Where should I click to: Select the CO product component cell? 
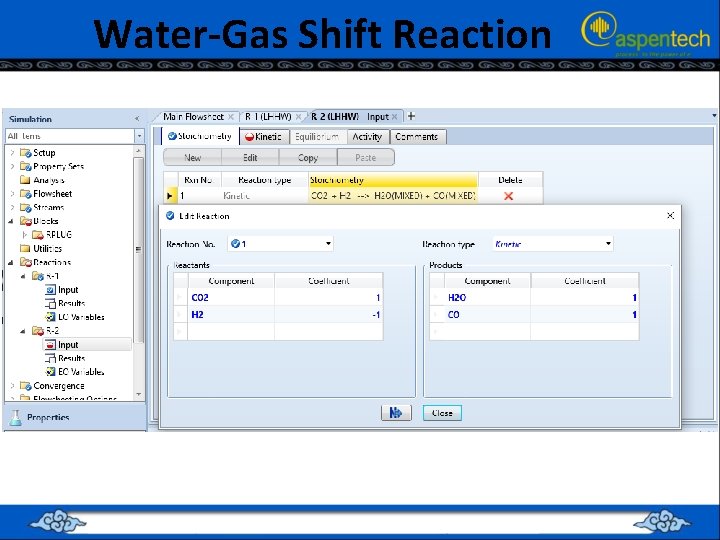coord(487,315)
